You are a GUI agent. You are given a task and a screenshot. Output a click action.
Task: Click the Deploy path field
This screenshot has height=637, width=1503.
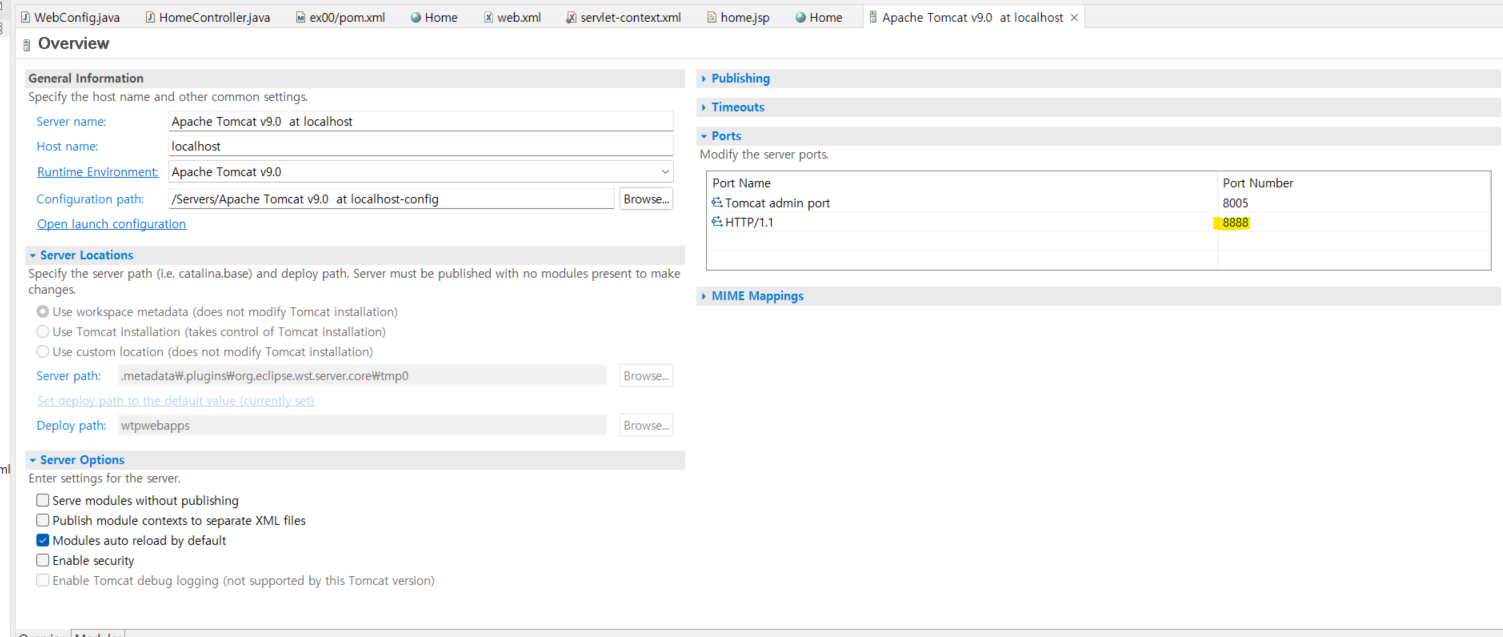(362, 425)
